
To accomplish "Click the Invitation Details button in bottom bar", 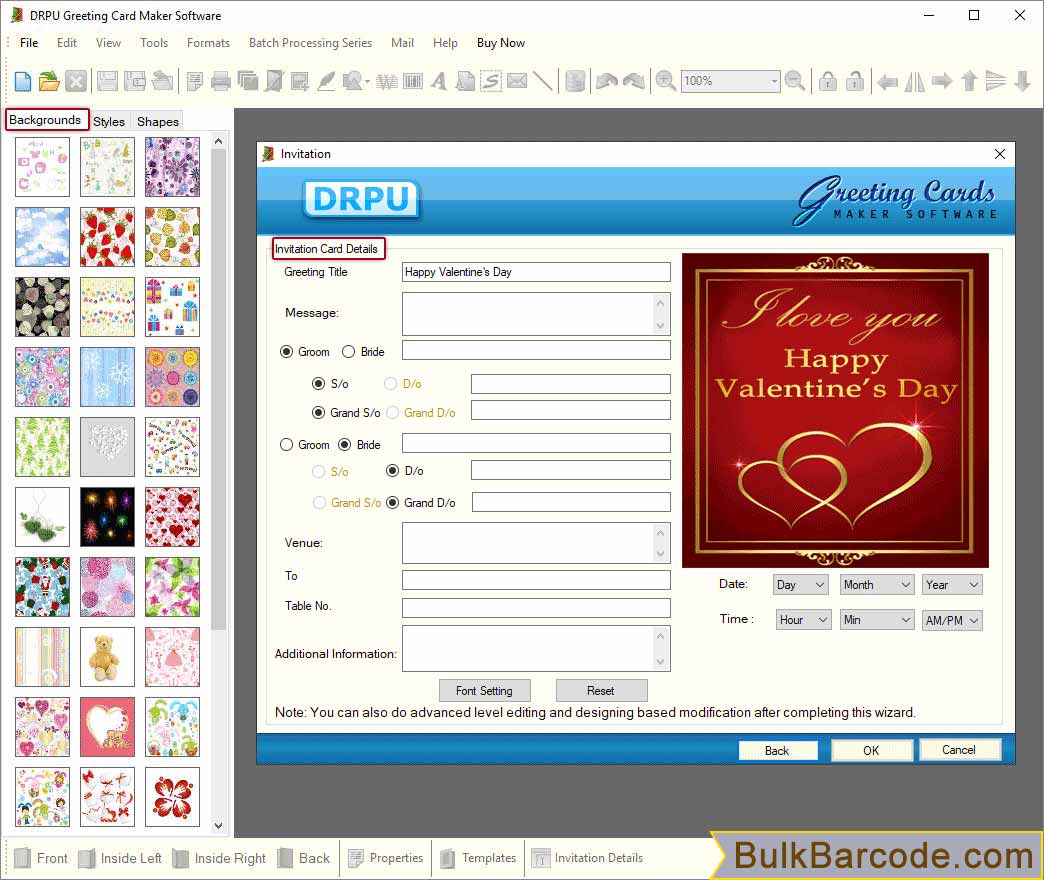I will point(588,858).
